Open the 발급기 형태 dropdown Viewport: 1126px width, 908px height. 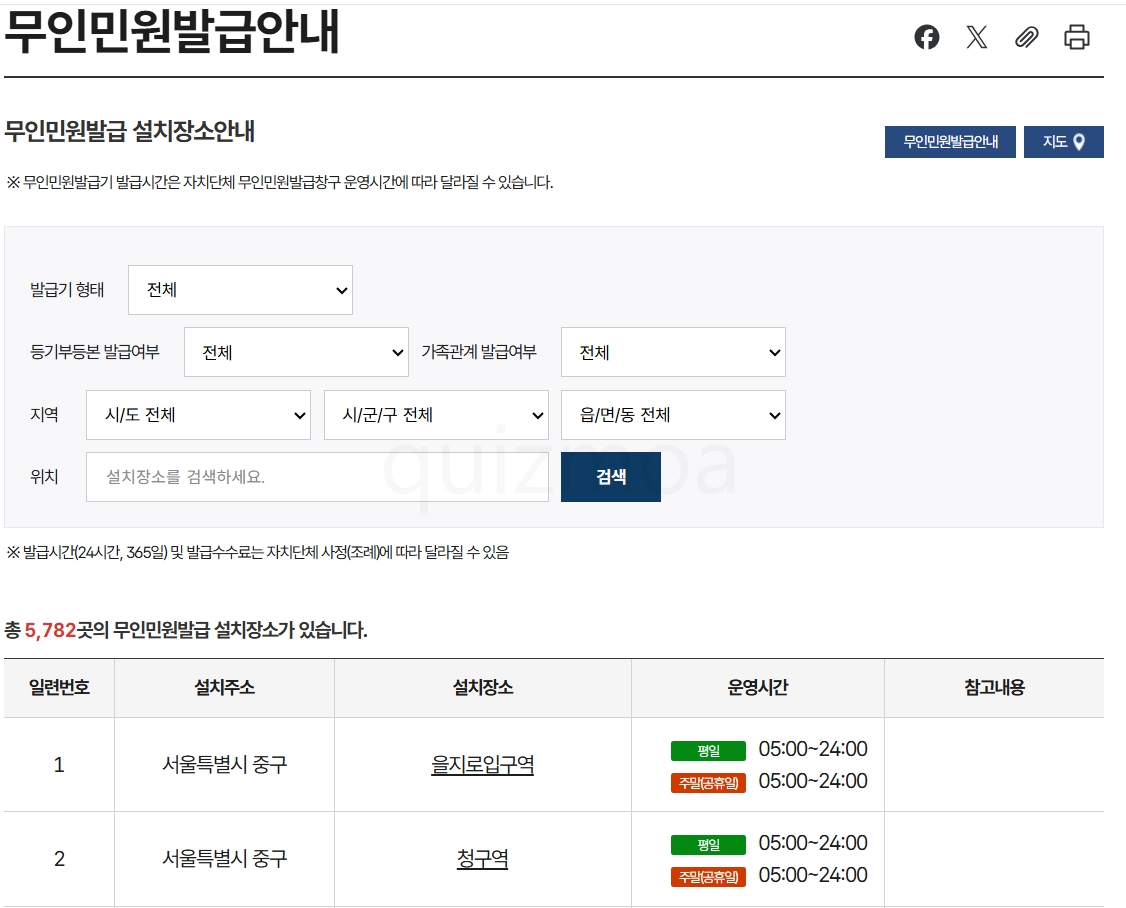pyautogui.click(x=241, y=290)
